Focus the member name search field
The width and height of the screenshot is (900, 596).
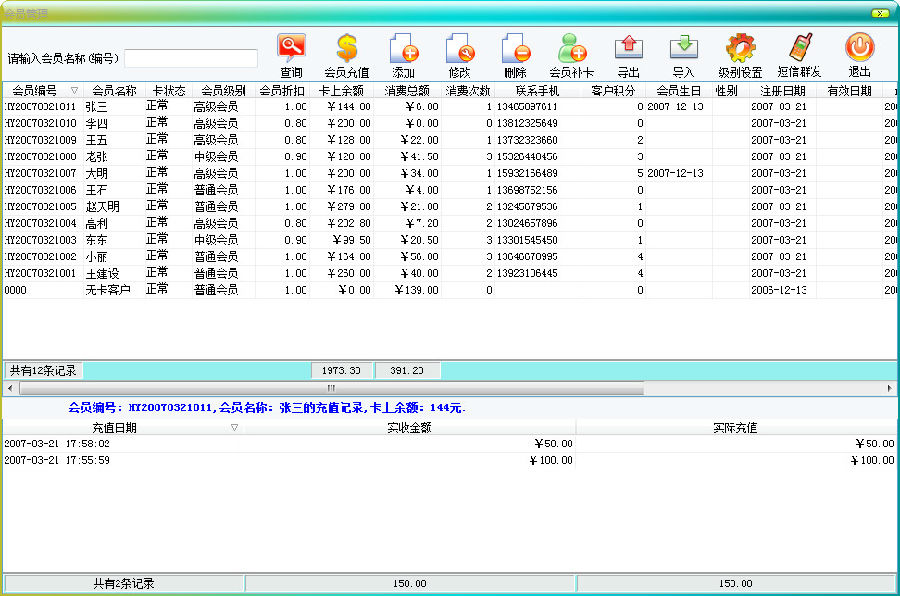tap(191, 58)
